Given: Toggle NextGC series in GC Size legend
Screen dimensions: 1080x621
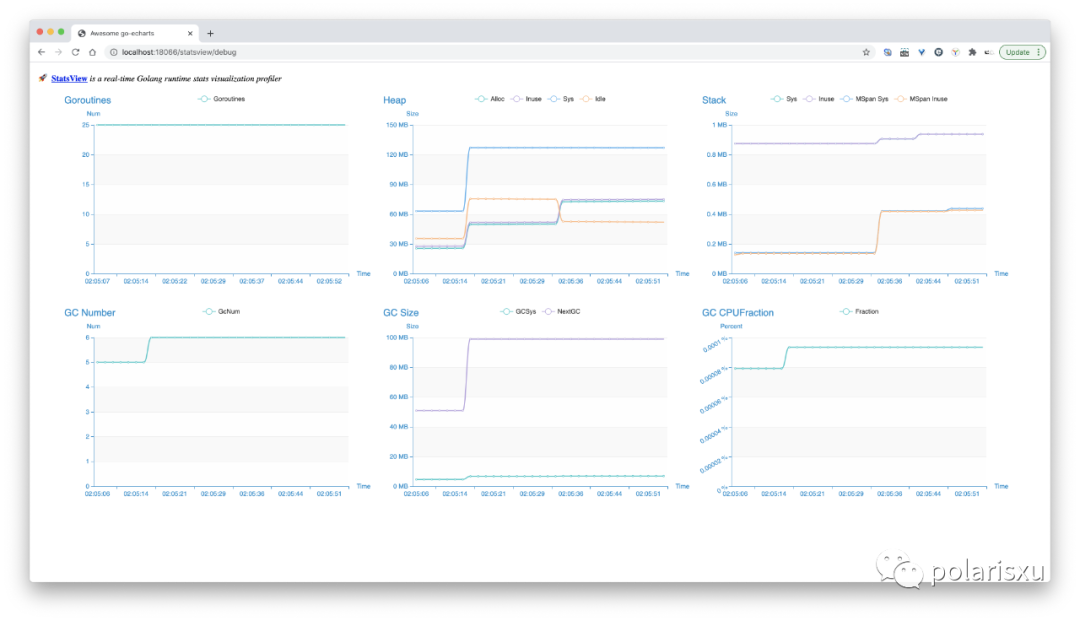Looking at the screenshot, I should click(x=561, y=312).
